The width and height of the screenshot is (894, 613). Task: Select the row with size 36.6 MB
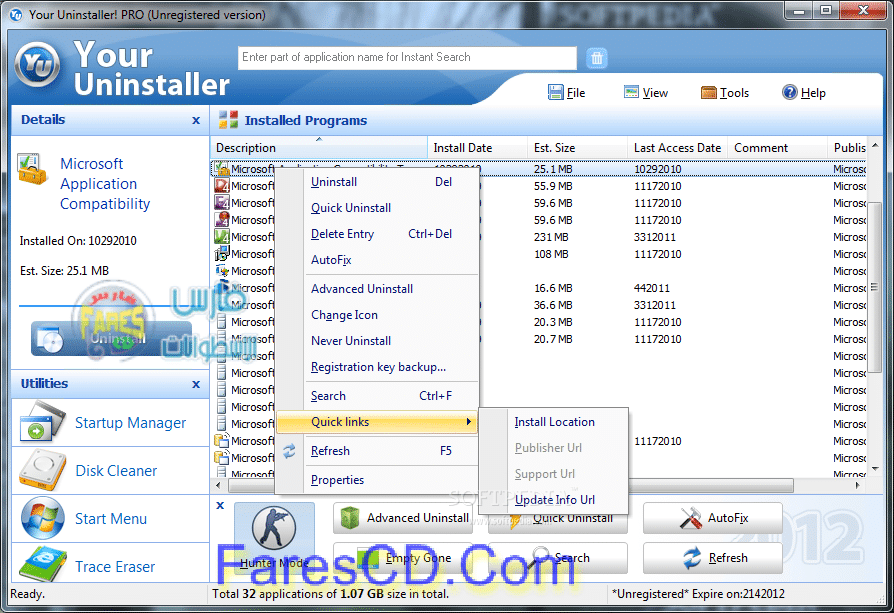coord(539,305)
